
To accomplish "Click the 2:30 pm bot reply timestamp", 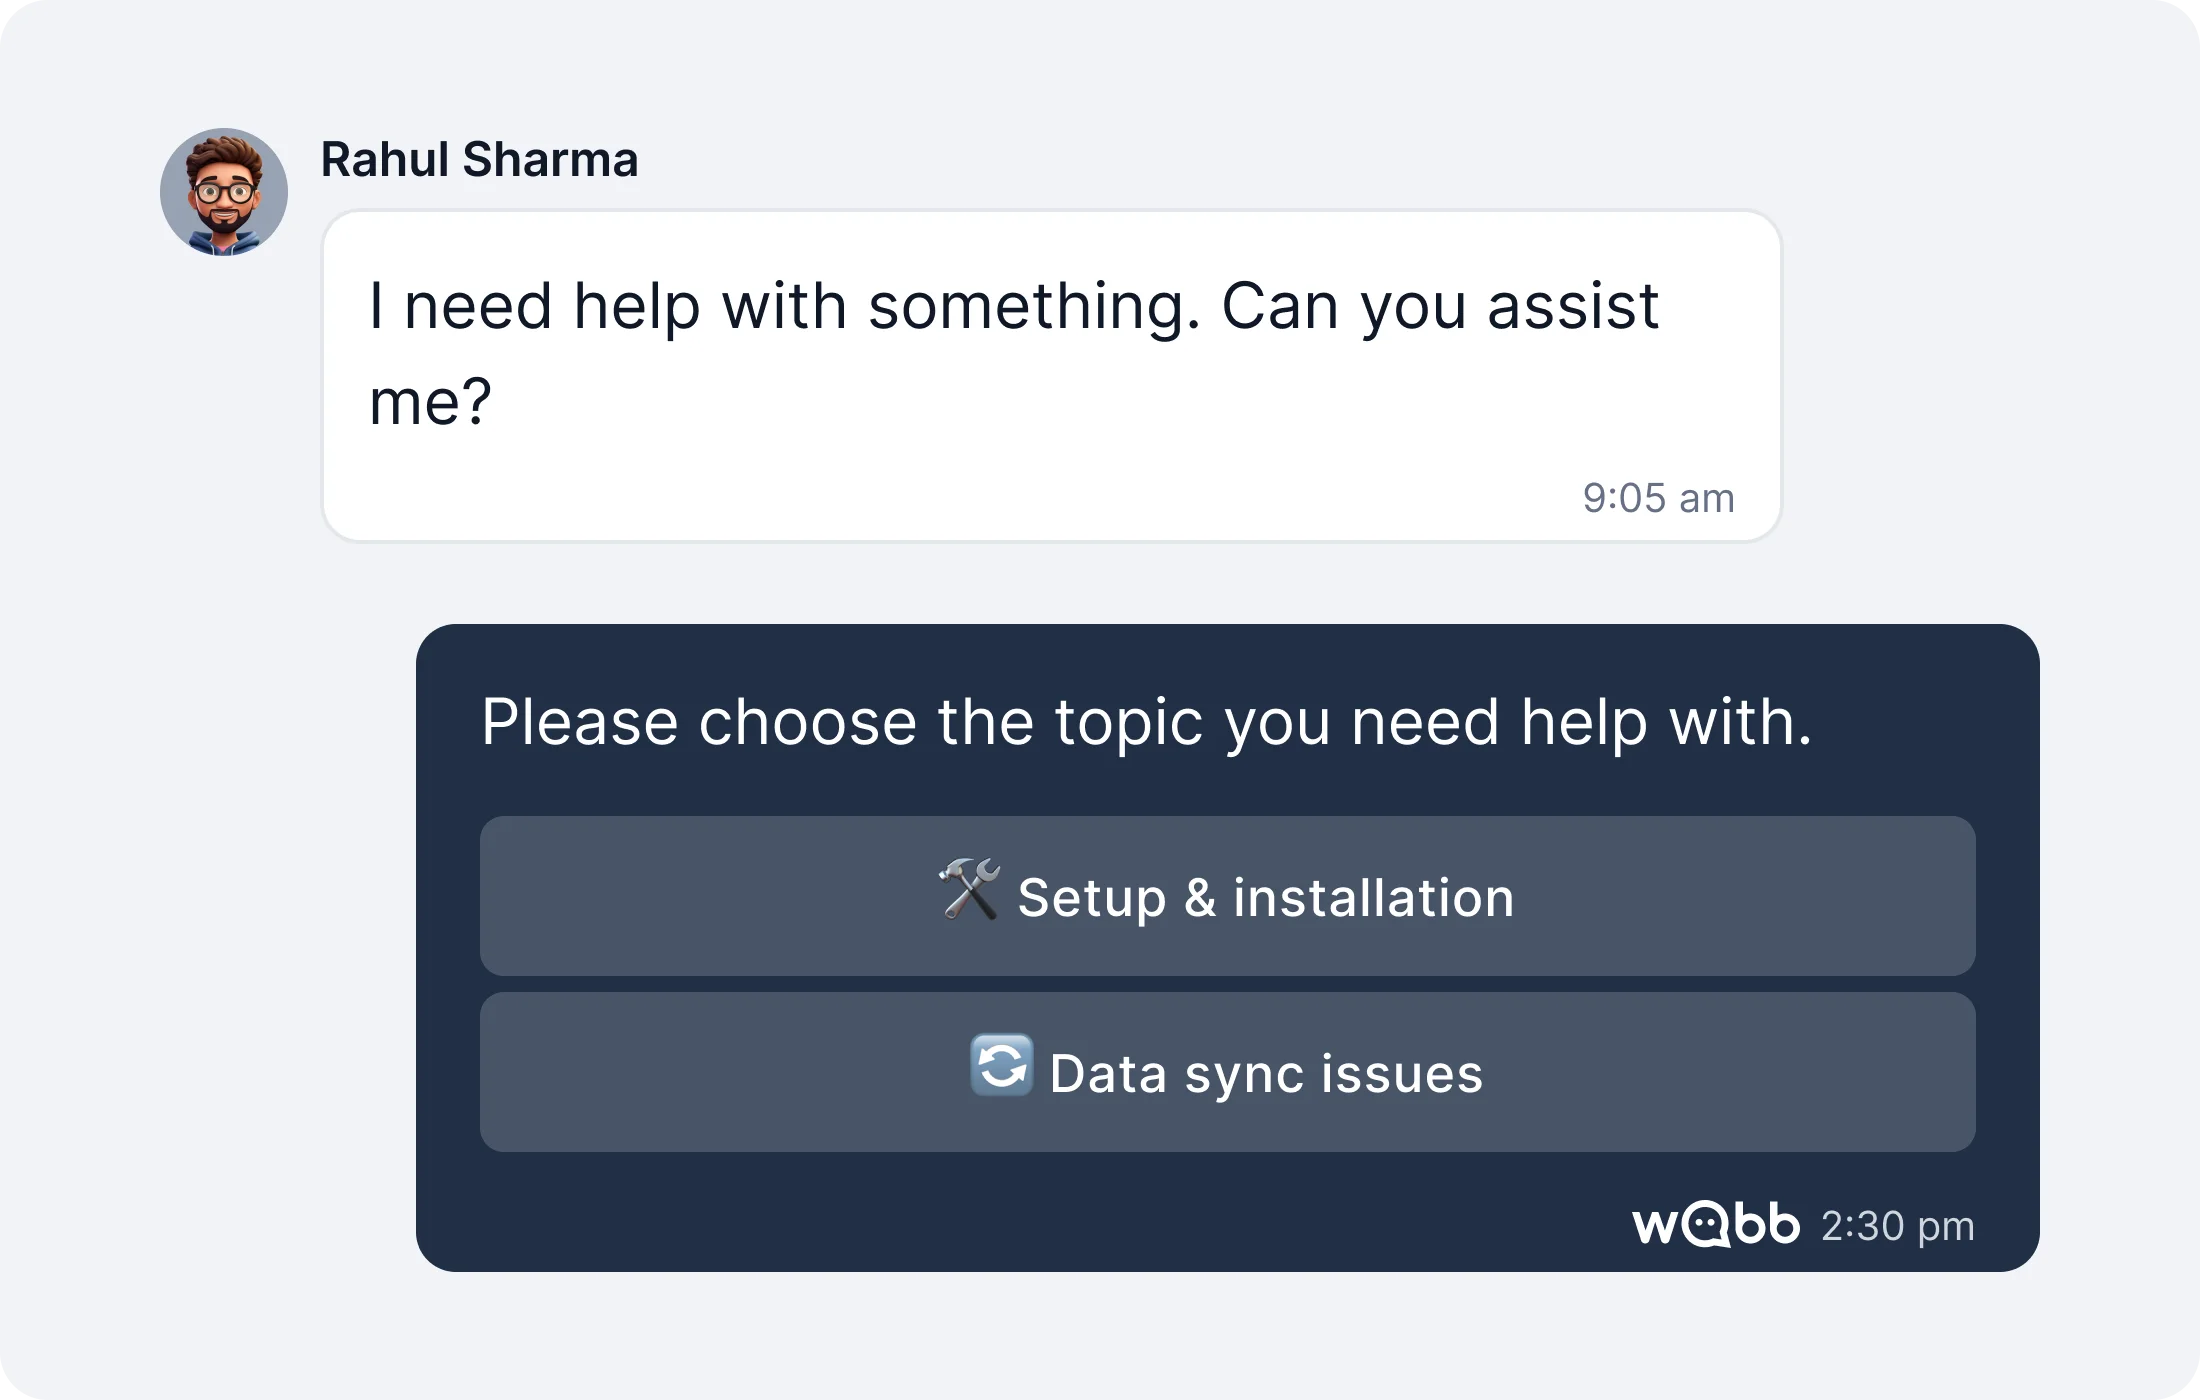I will pos(1897,1226).
